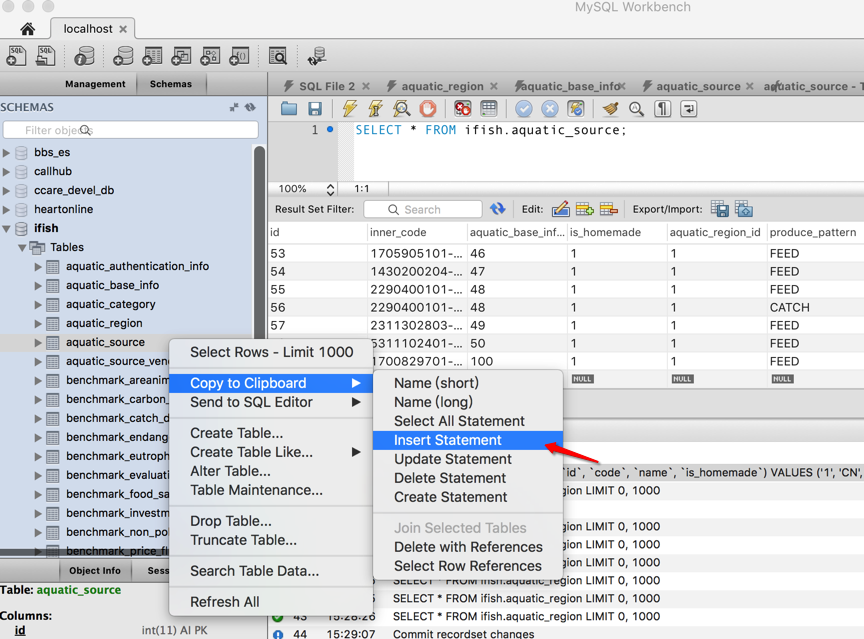Execute statement under cursor icon
The width and height of the screenshot is (864, 639).
(376, 109)
